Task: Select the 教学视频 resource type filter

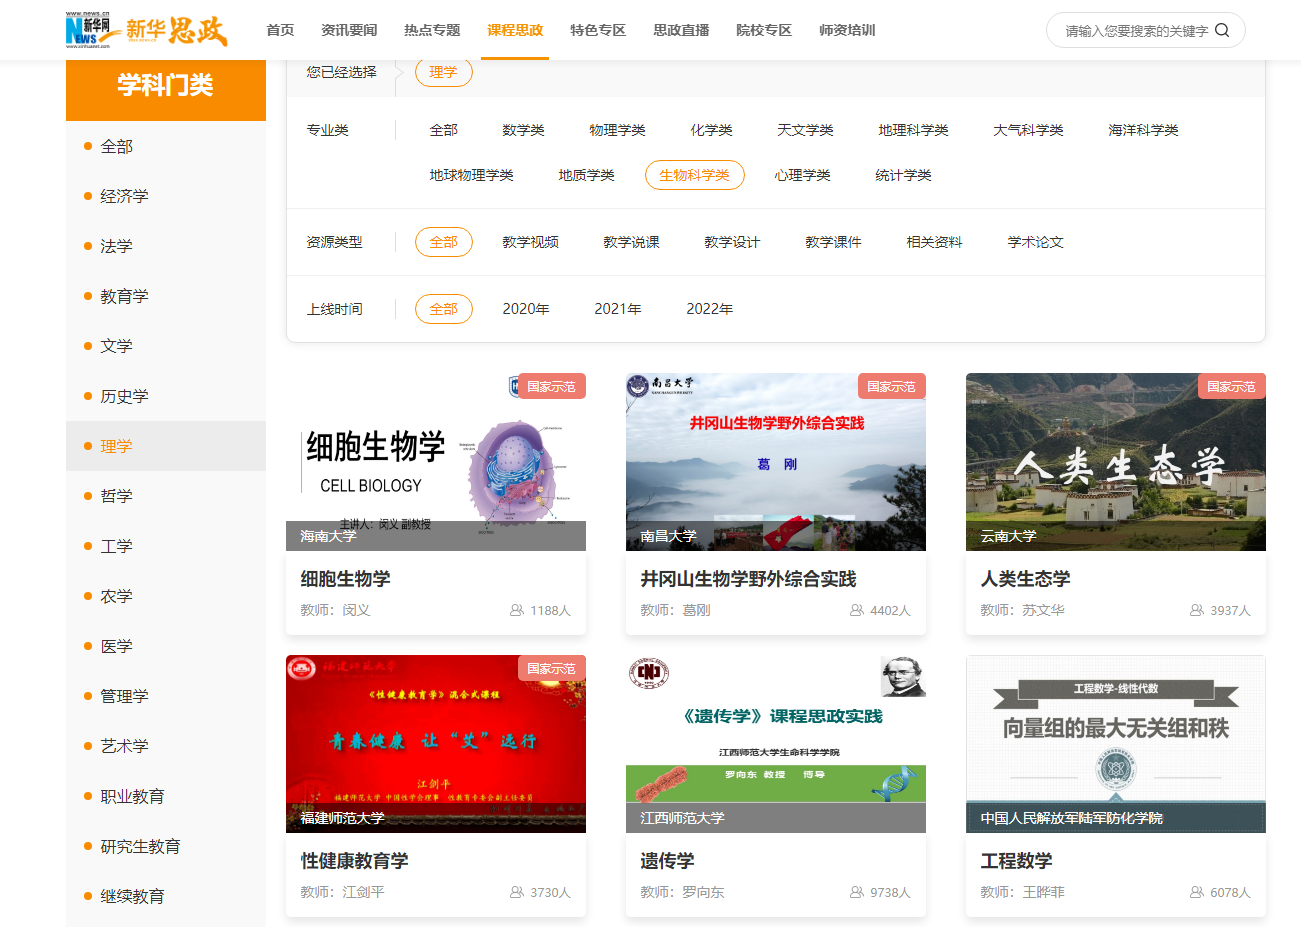Action: (x=530, y=242)
